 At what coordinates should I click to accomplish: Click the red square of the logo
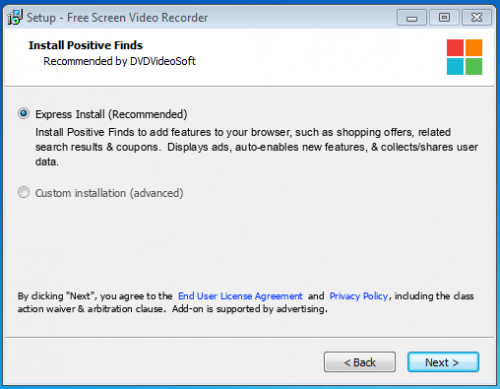pyautogui.click(x=455, y=48)
